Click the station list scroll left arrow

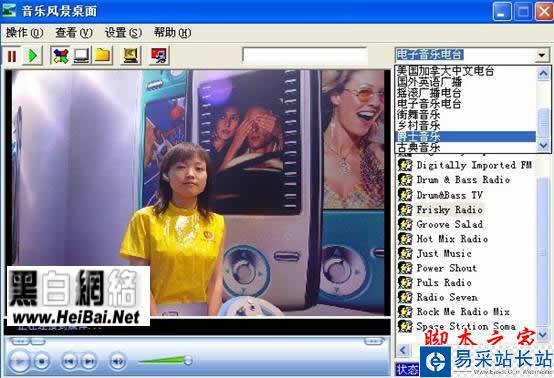[x=403, y=350]
